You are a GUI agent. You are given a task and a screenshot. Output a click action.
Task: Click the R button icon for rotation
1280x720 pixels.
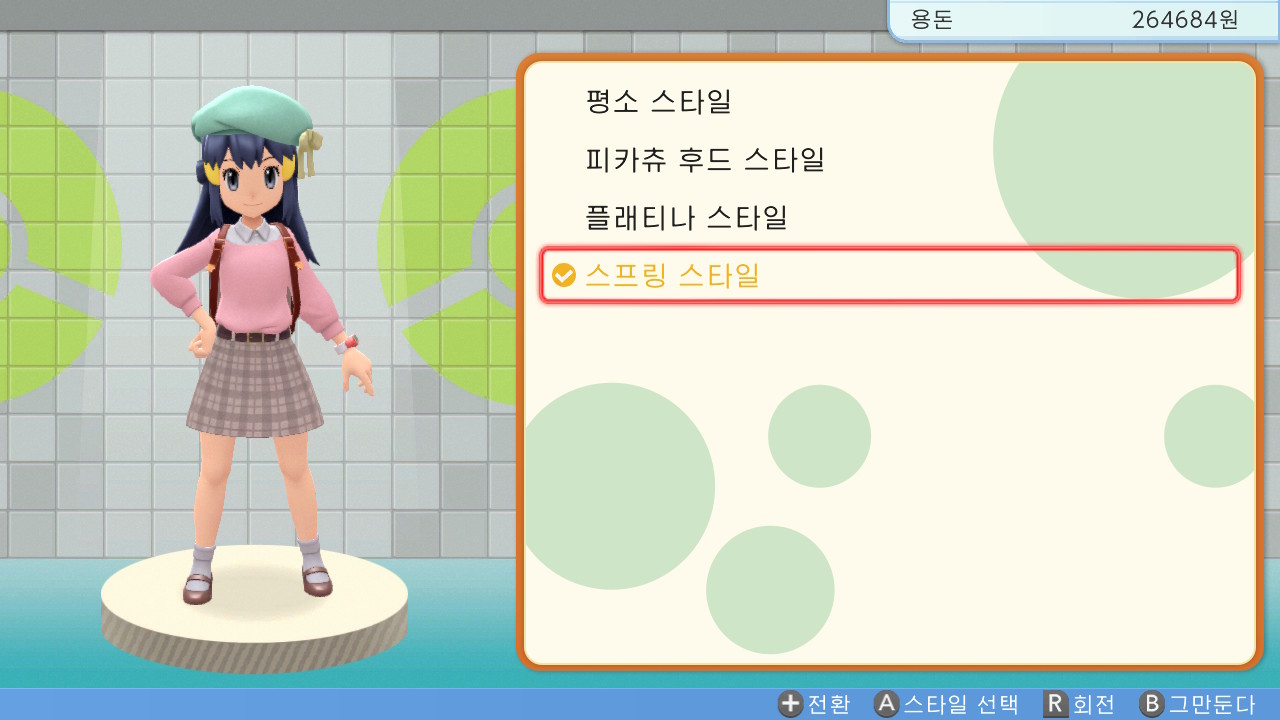(x=1056, y=704)
